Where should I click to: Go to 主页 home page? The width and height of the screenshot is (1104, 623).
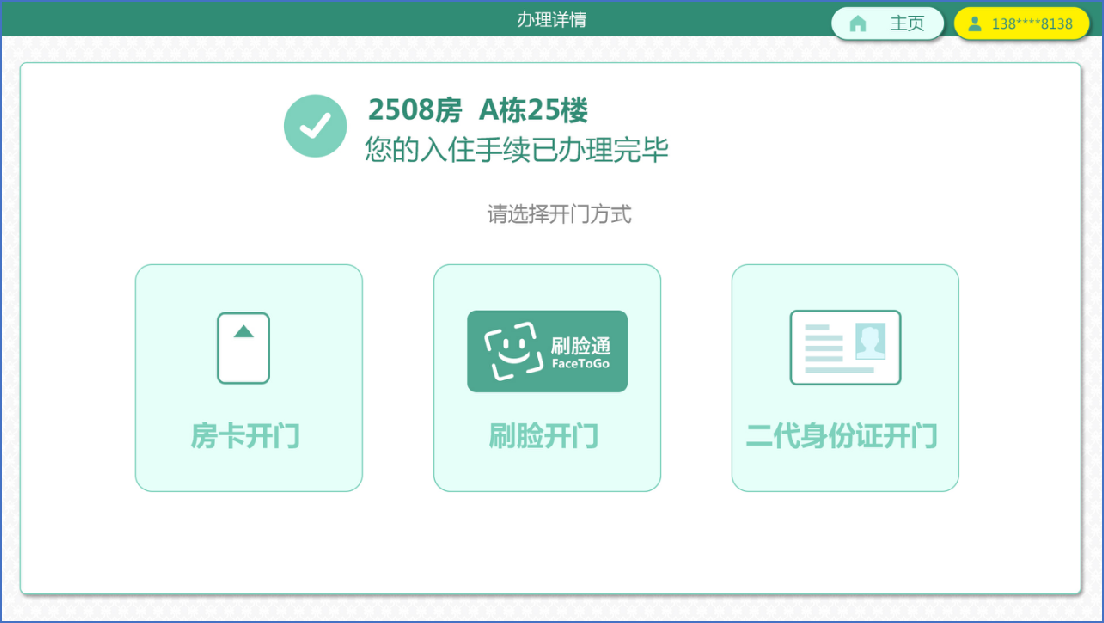pyautogui.click(x=887, y=24)
